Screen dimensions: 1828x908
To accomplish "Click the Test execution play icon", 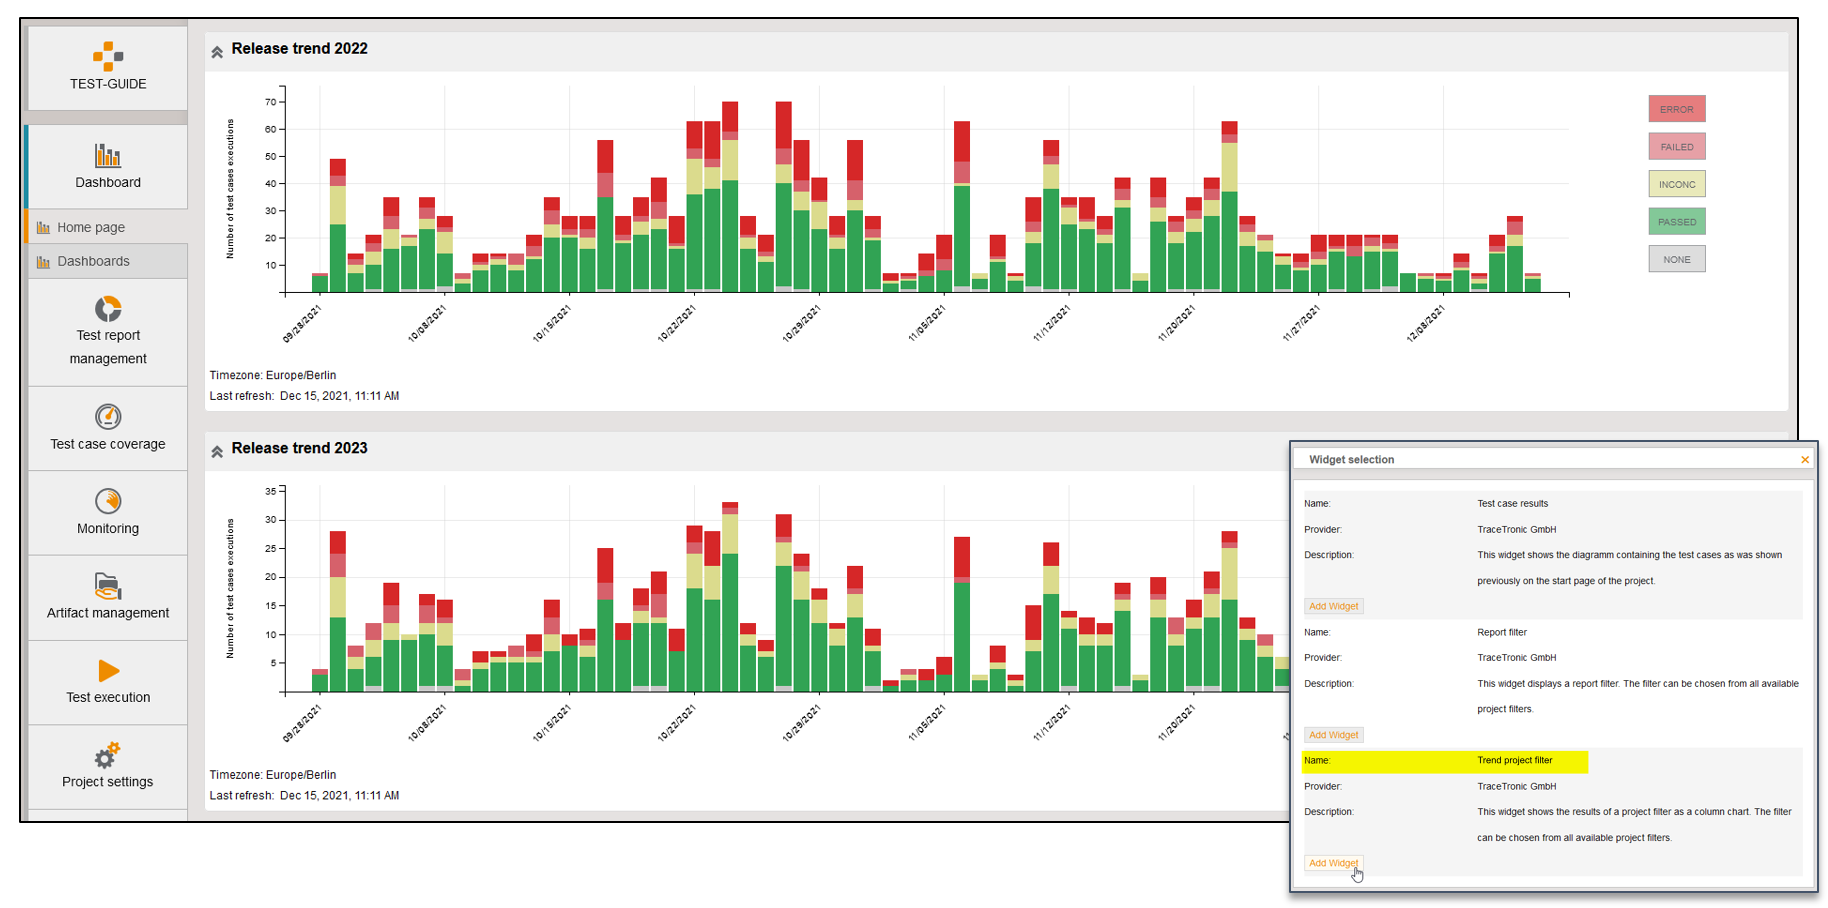I will [108, 670].
